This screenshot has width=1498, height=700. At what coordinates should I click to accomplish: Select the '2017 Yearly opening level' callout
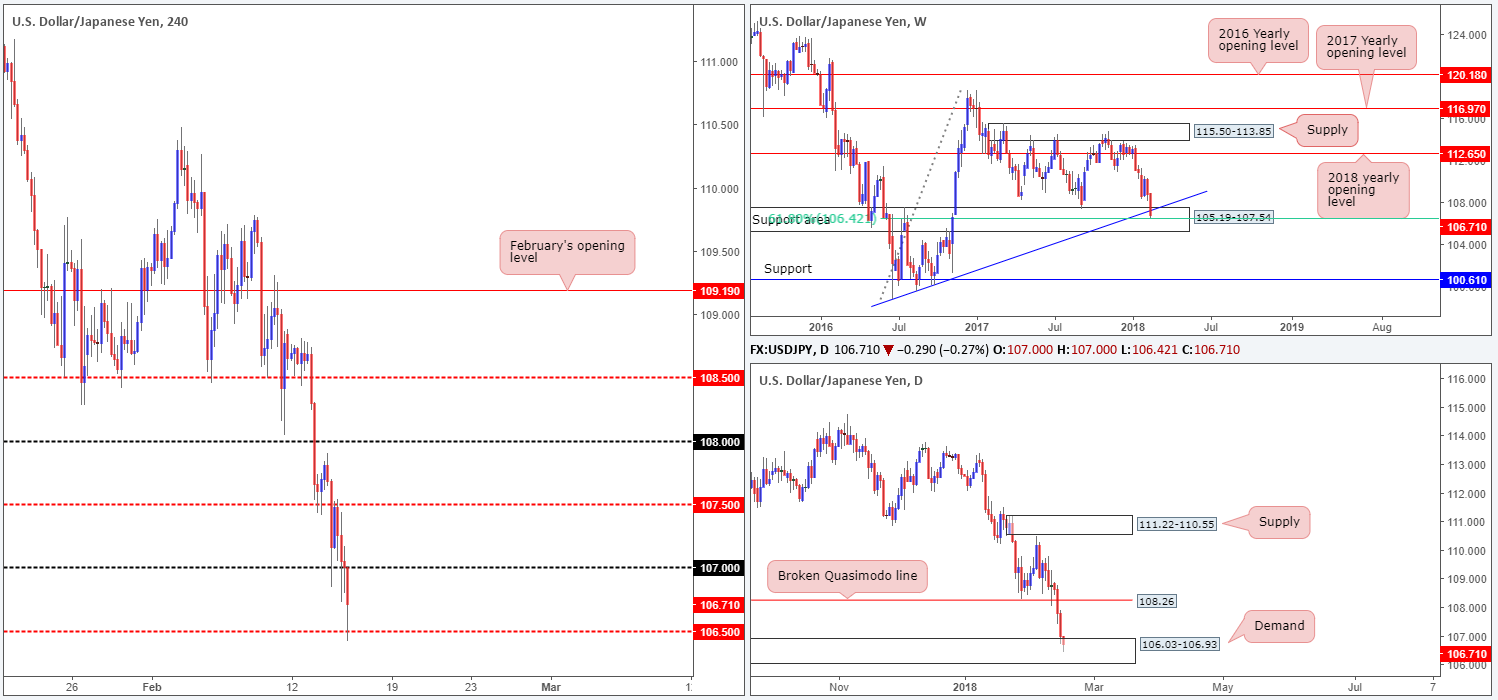tap(1367, 46)
